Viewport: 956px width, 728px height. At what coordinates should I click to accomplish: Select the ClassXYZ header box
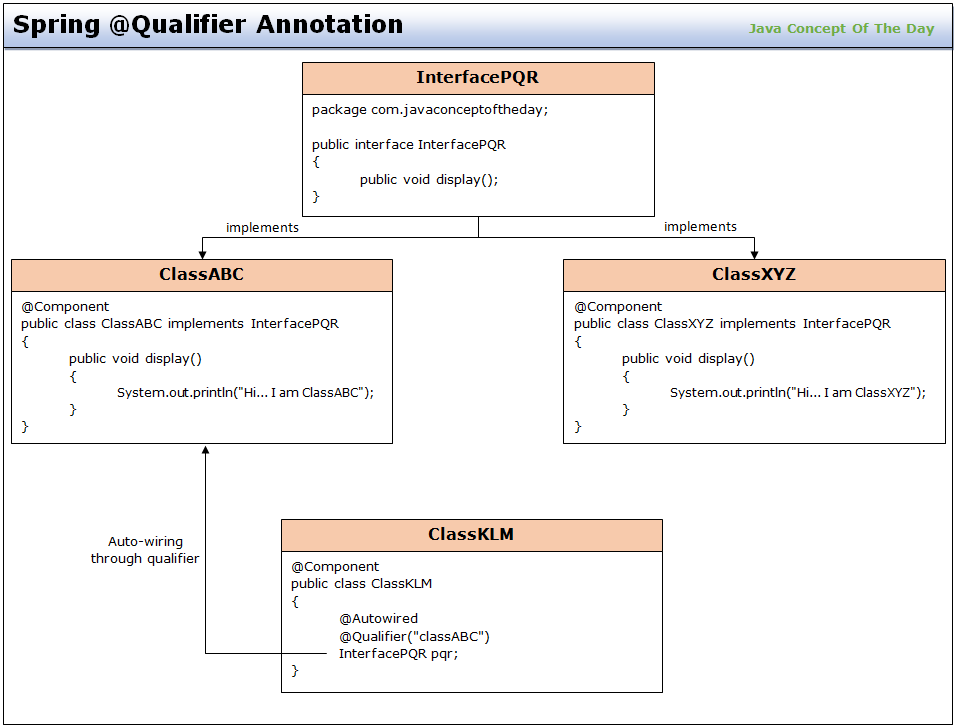pyautogui.click(x=754, y=275)
